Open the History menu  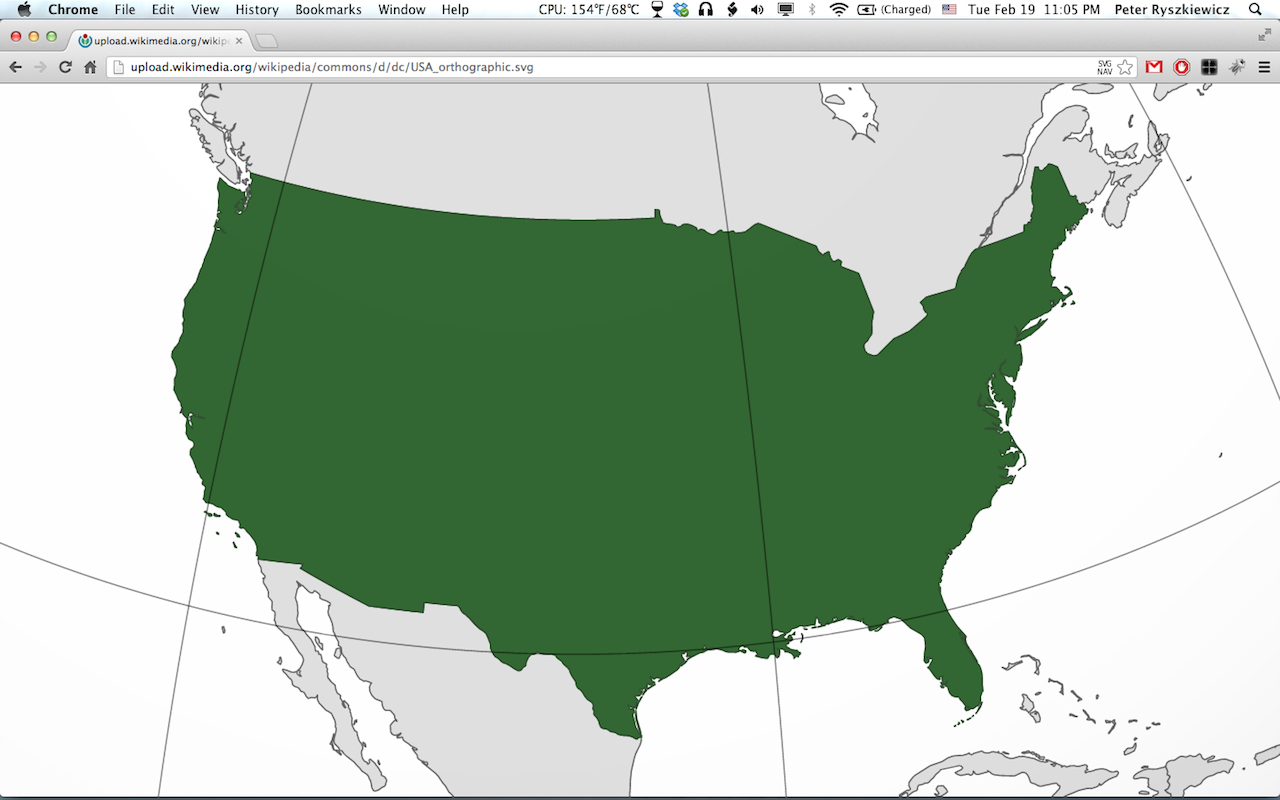tap(257, 9)
